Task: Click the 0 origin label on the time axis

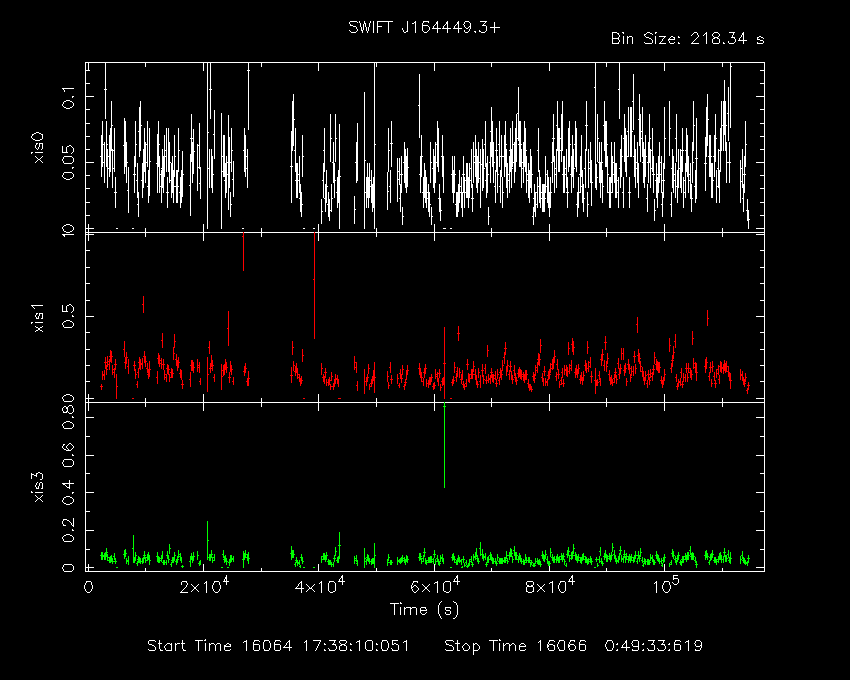Action: coord(88,587)
